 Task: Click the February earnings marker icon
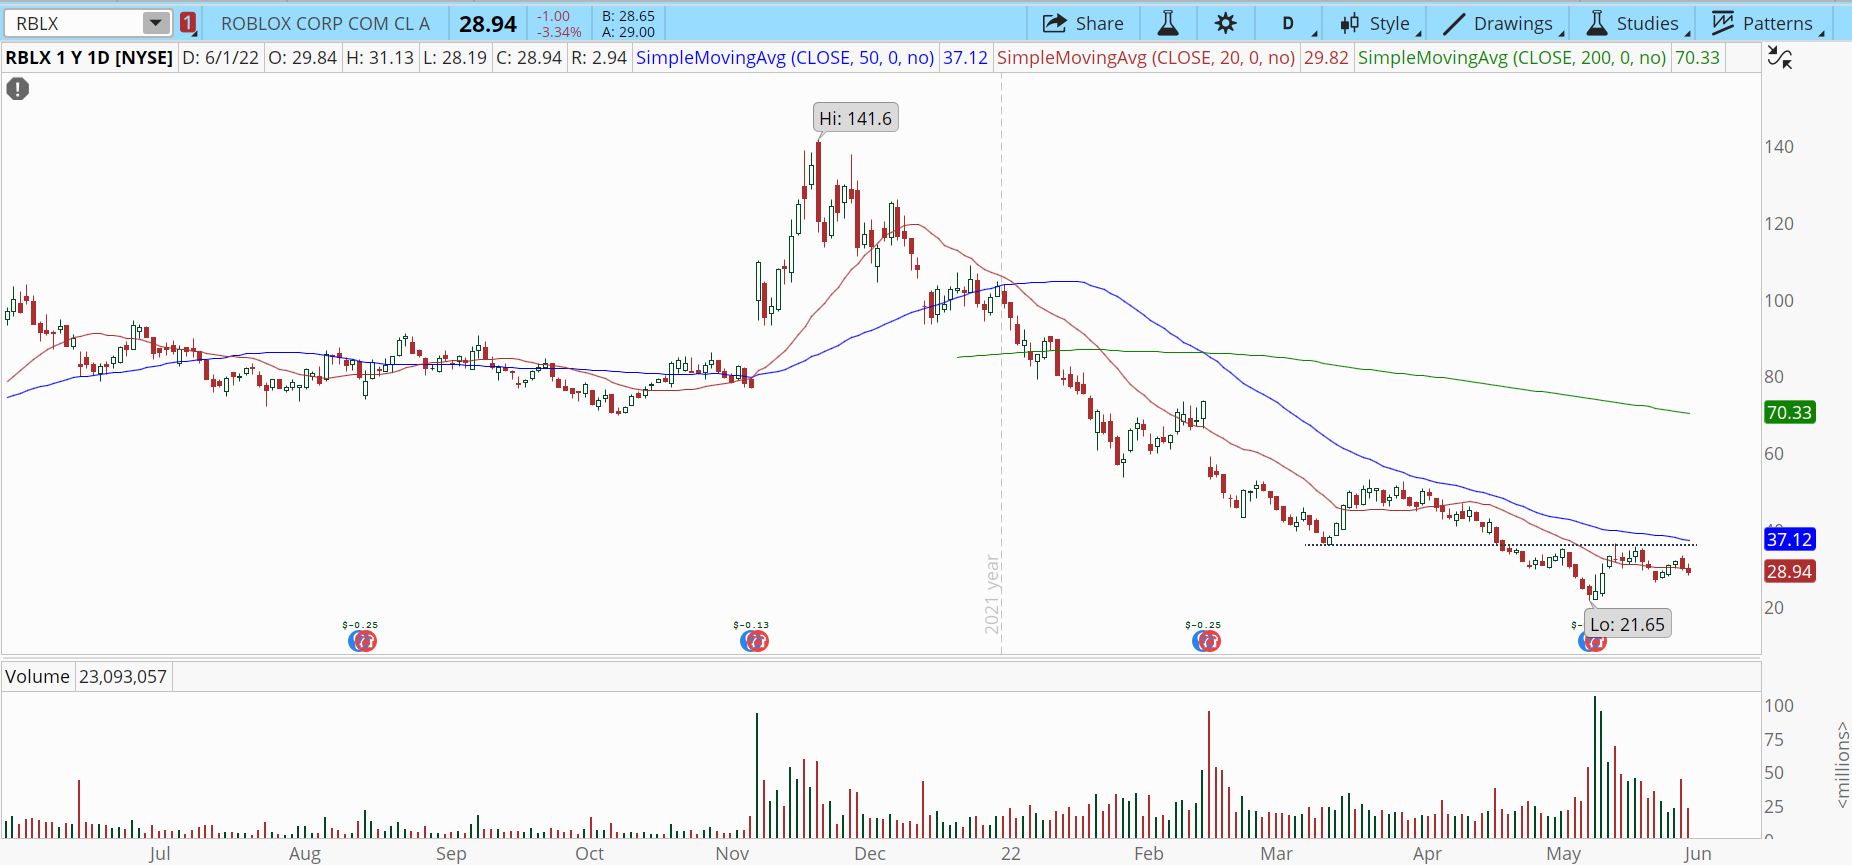point(1206,641)
